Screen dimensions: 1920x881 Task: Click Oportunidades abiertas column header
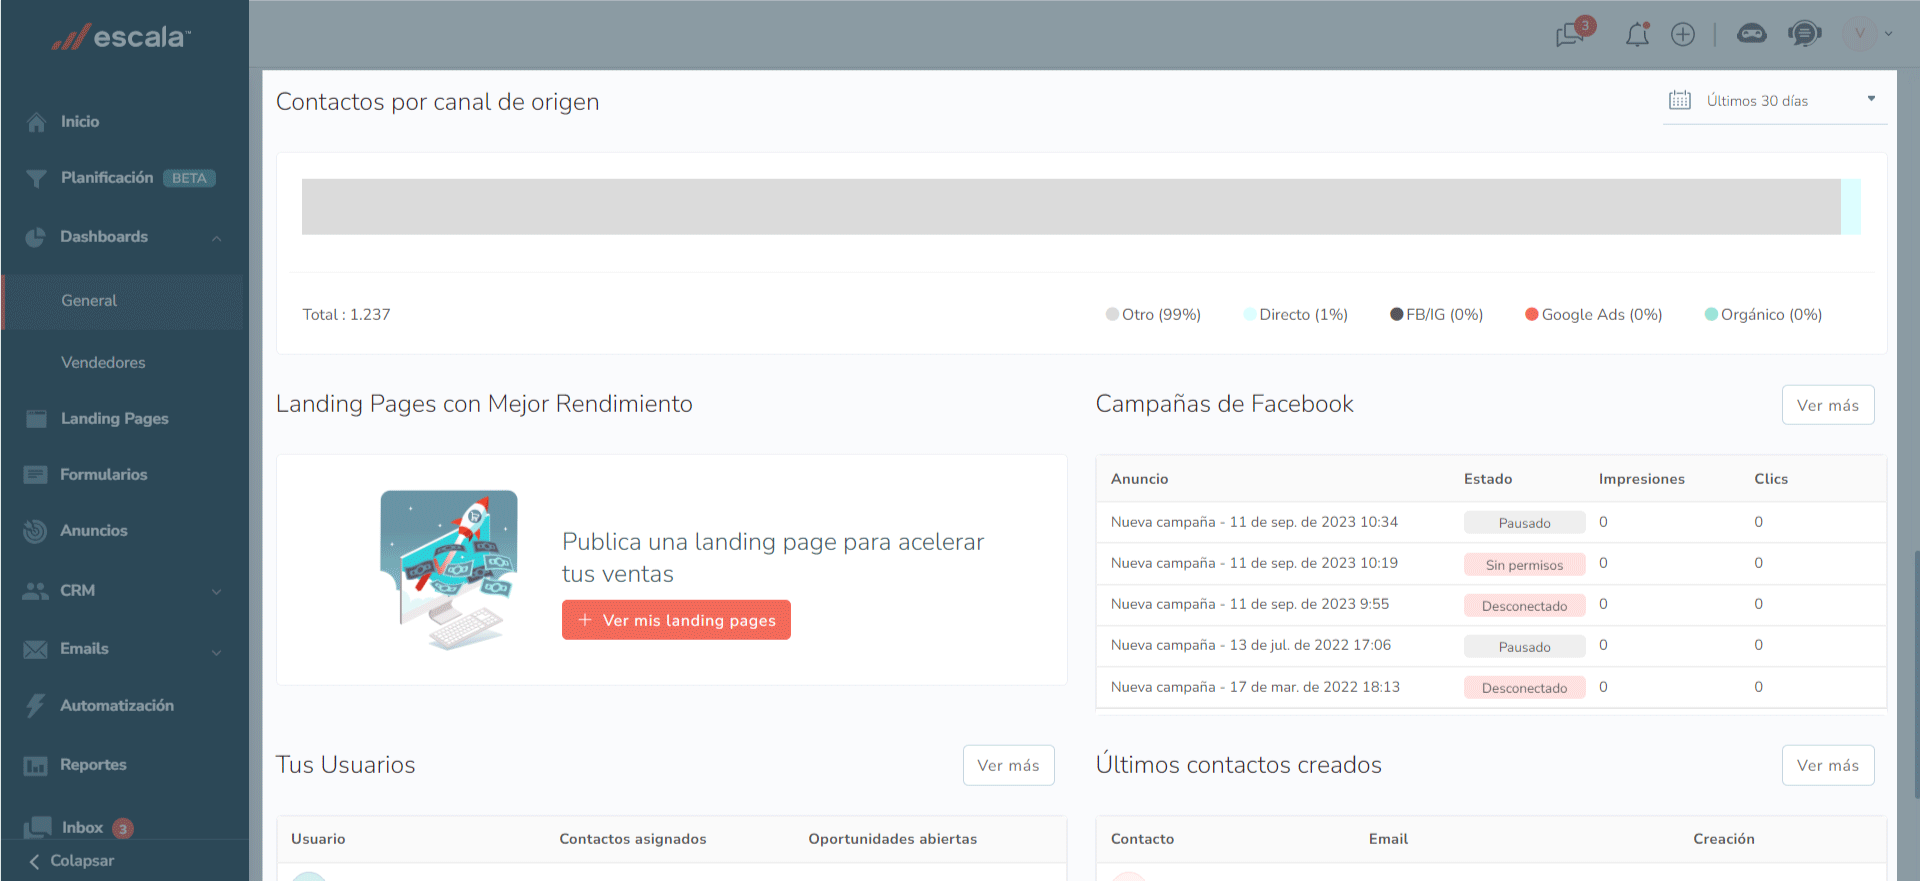click(x=893, y=839)
